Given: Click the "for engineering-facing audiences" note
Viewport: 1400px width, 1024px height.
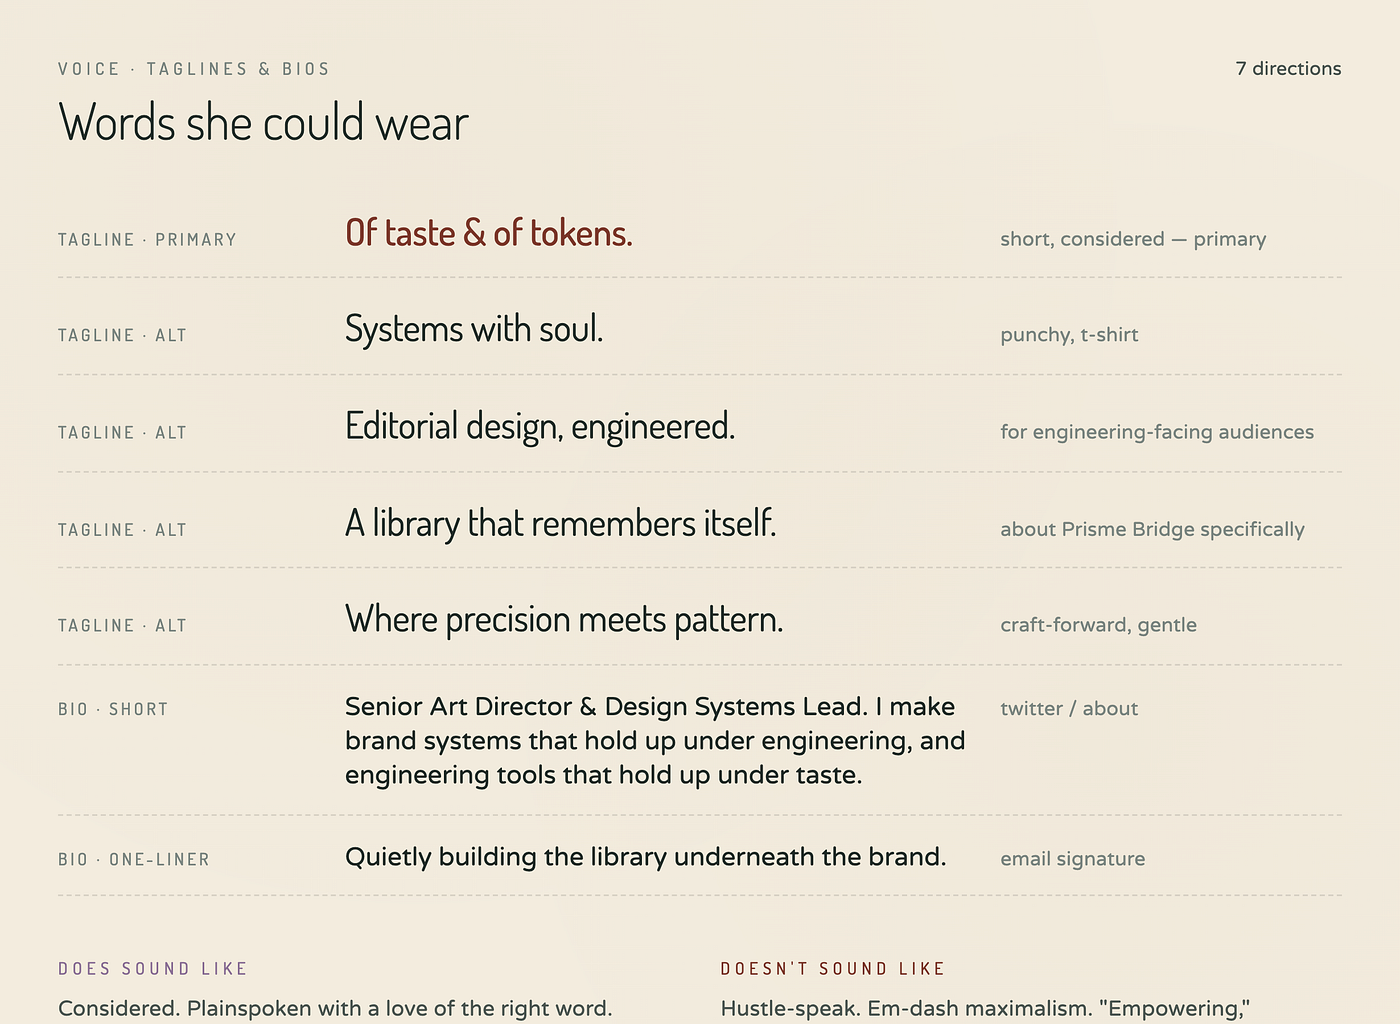Looking at the screenshot, I should (x=1157, y=432).
